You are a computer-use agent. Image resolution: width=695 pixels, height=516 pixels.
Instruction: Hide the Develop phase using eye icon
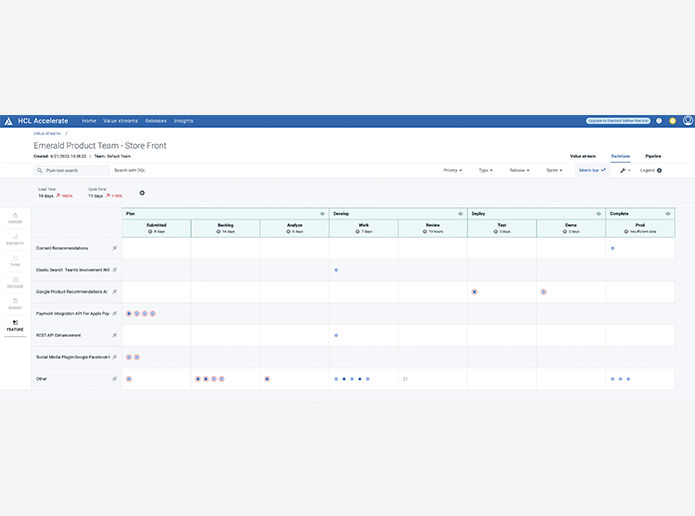click(460, 213)
